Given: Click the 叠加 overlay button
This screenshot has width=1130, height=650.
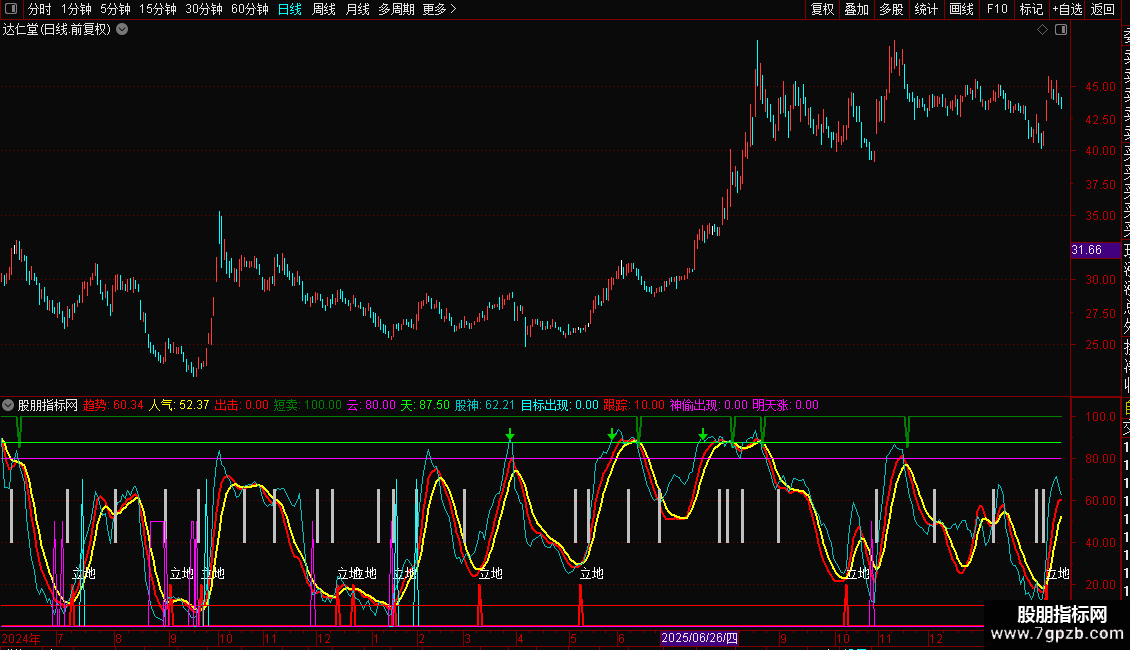Looking at the screenshot, I should tap(856, 9).
